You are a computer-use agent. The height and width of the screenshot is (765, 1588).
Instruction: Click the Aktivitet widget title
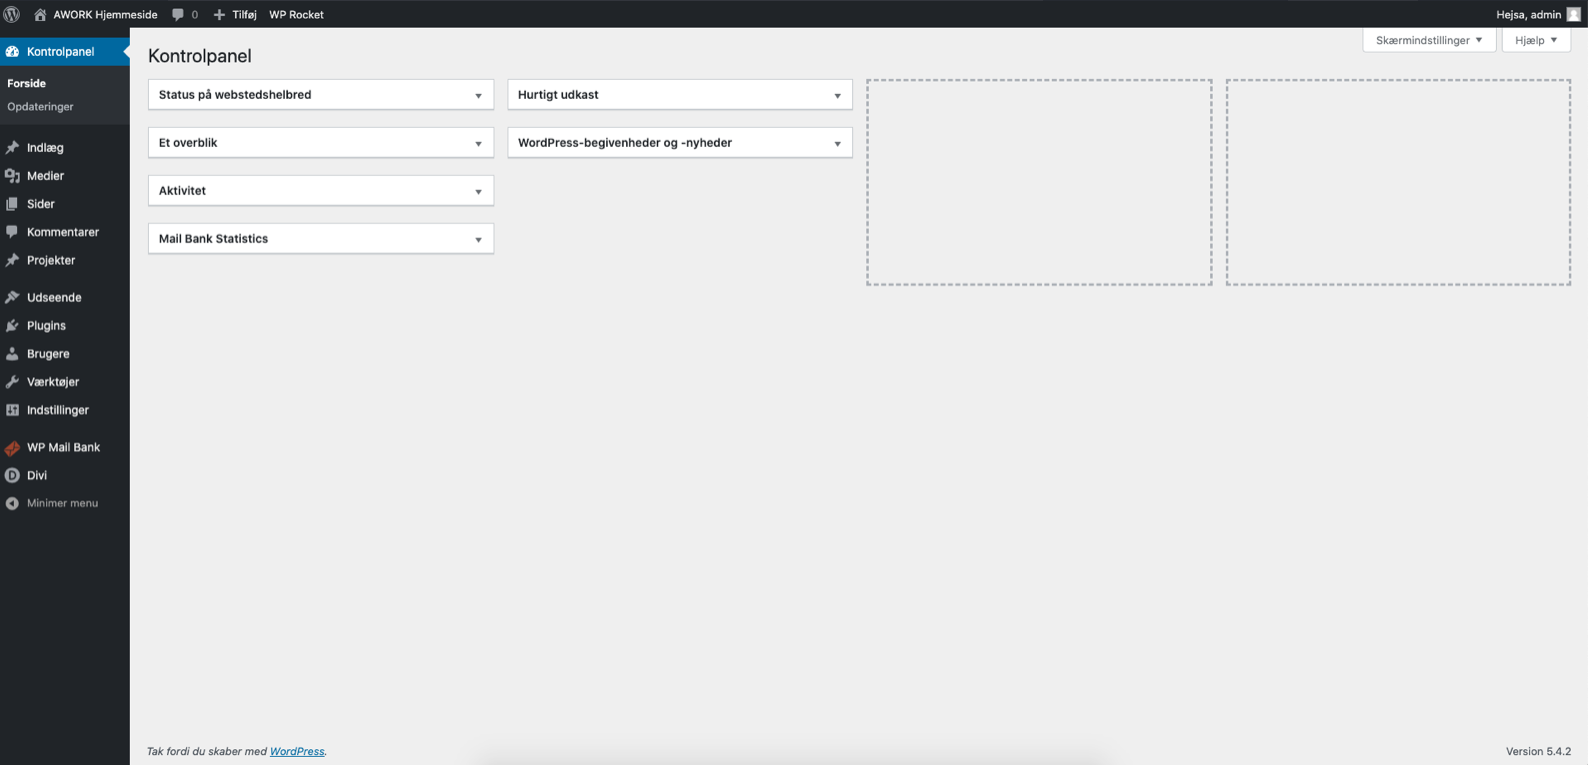[182, 190]
